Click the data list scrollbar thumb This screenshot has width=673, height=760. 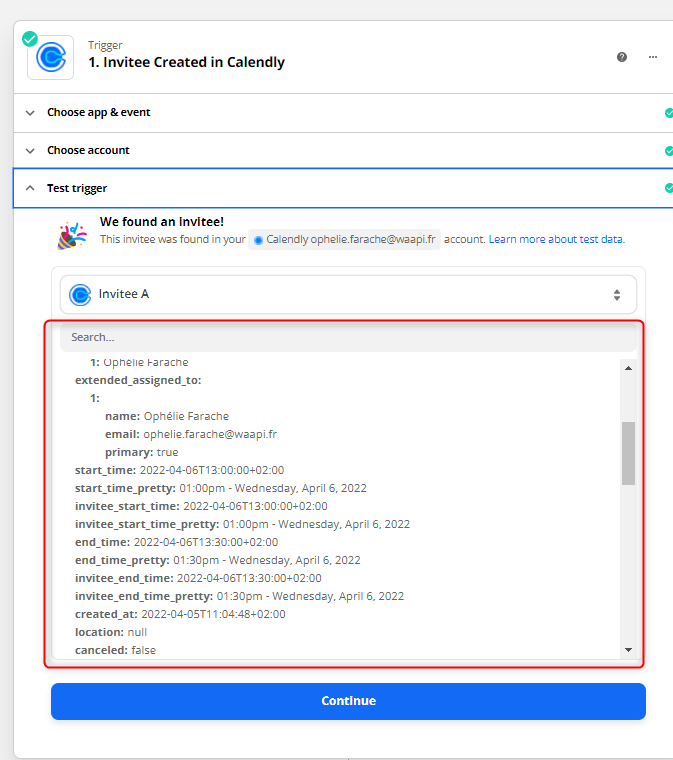tap(628, 453)
